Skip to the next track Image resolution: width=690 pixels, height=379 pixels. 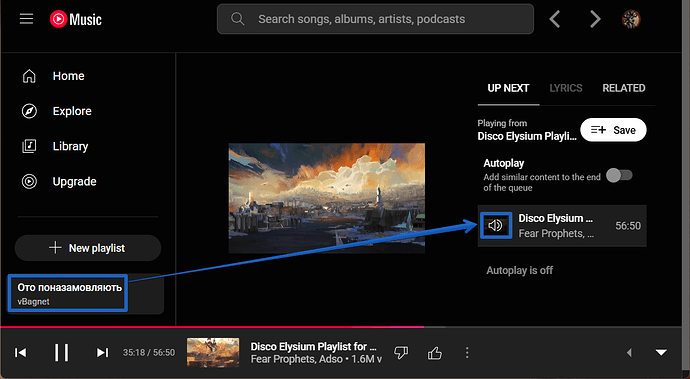[x=102, y=353]
